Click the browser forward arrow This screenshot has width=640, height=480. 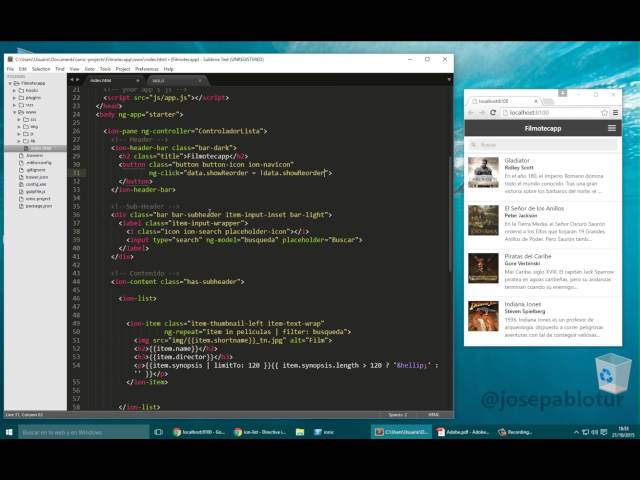click(x=482, y=113)
